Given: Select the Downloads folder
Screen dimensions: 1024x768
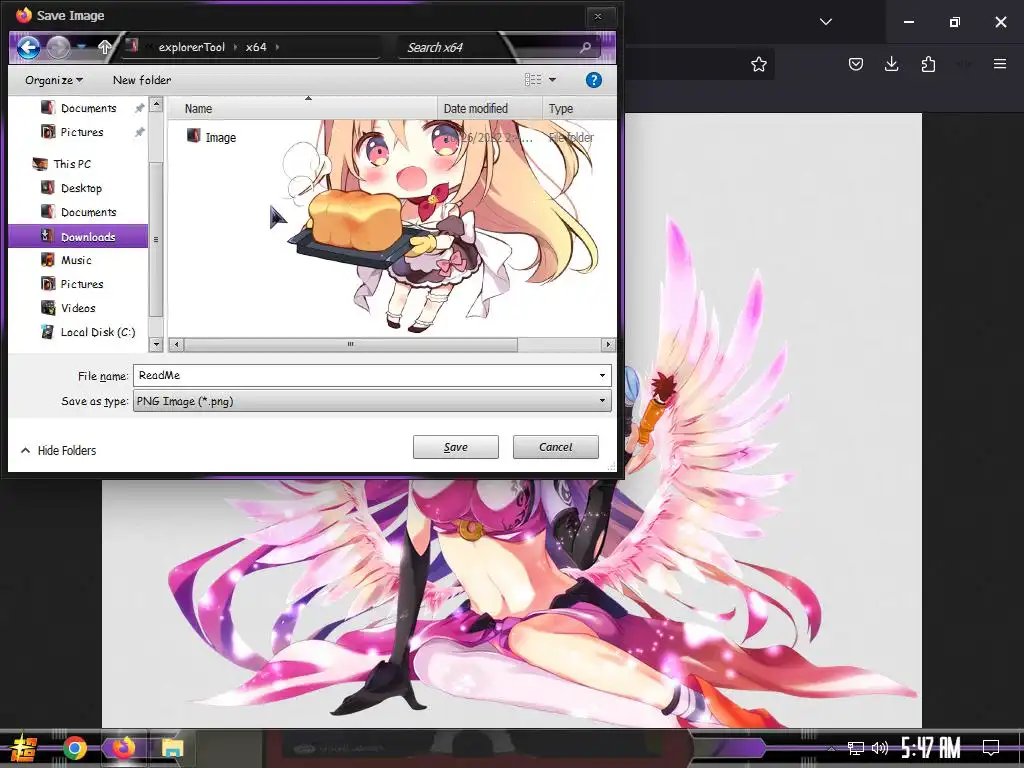Looking at the screenshot, I should click(x=78, y=236).
